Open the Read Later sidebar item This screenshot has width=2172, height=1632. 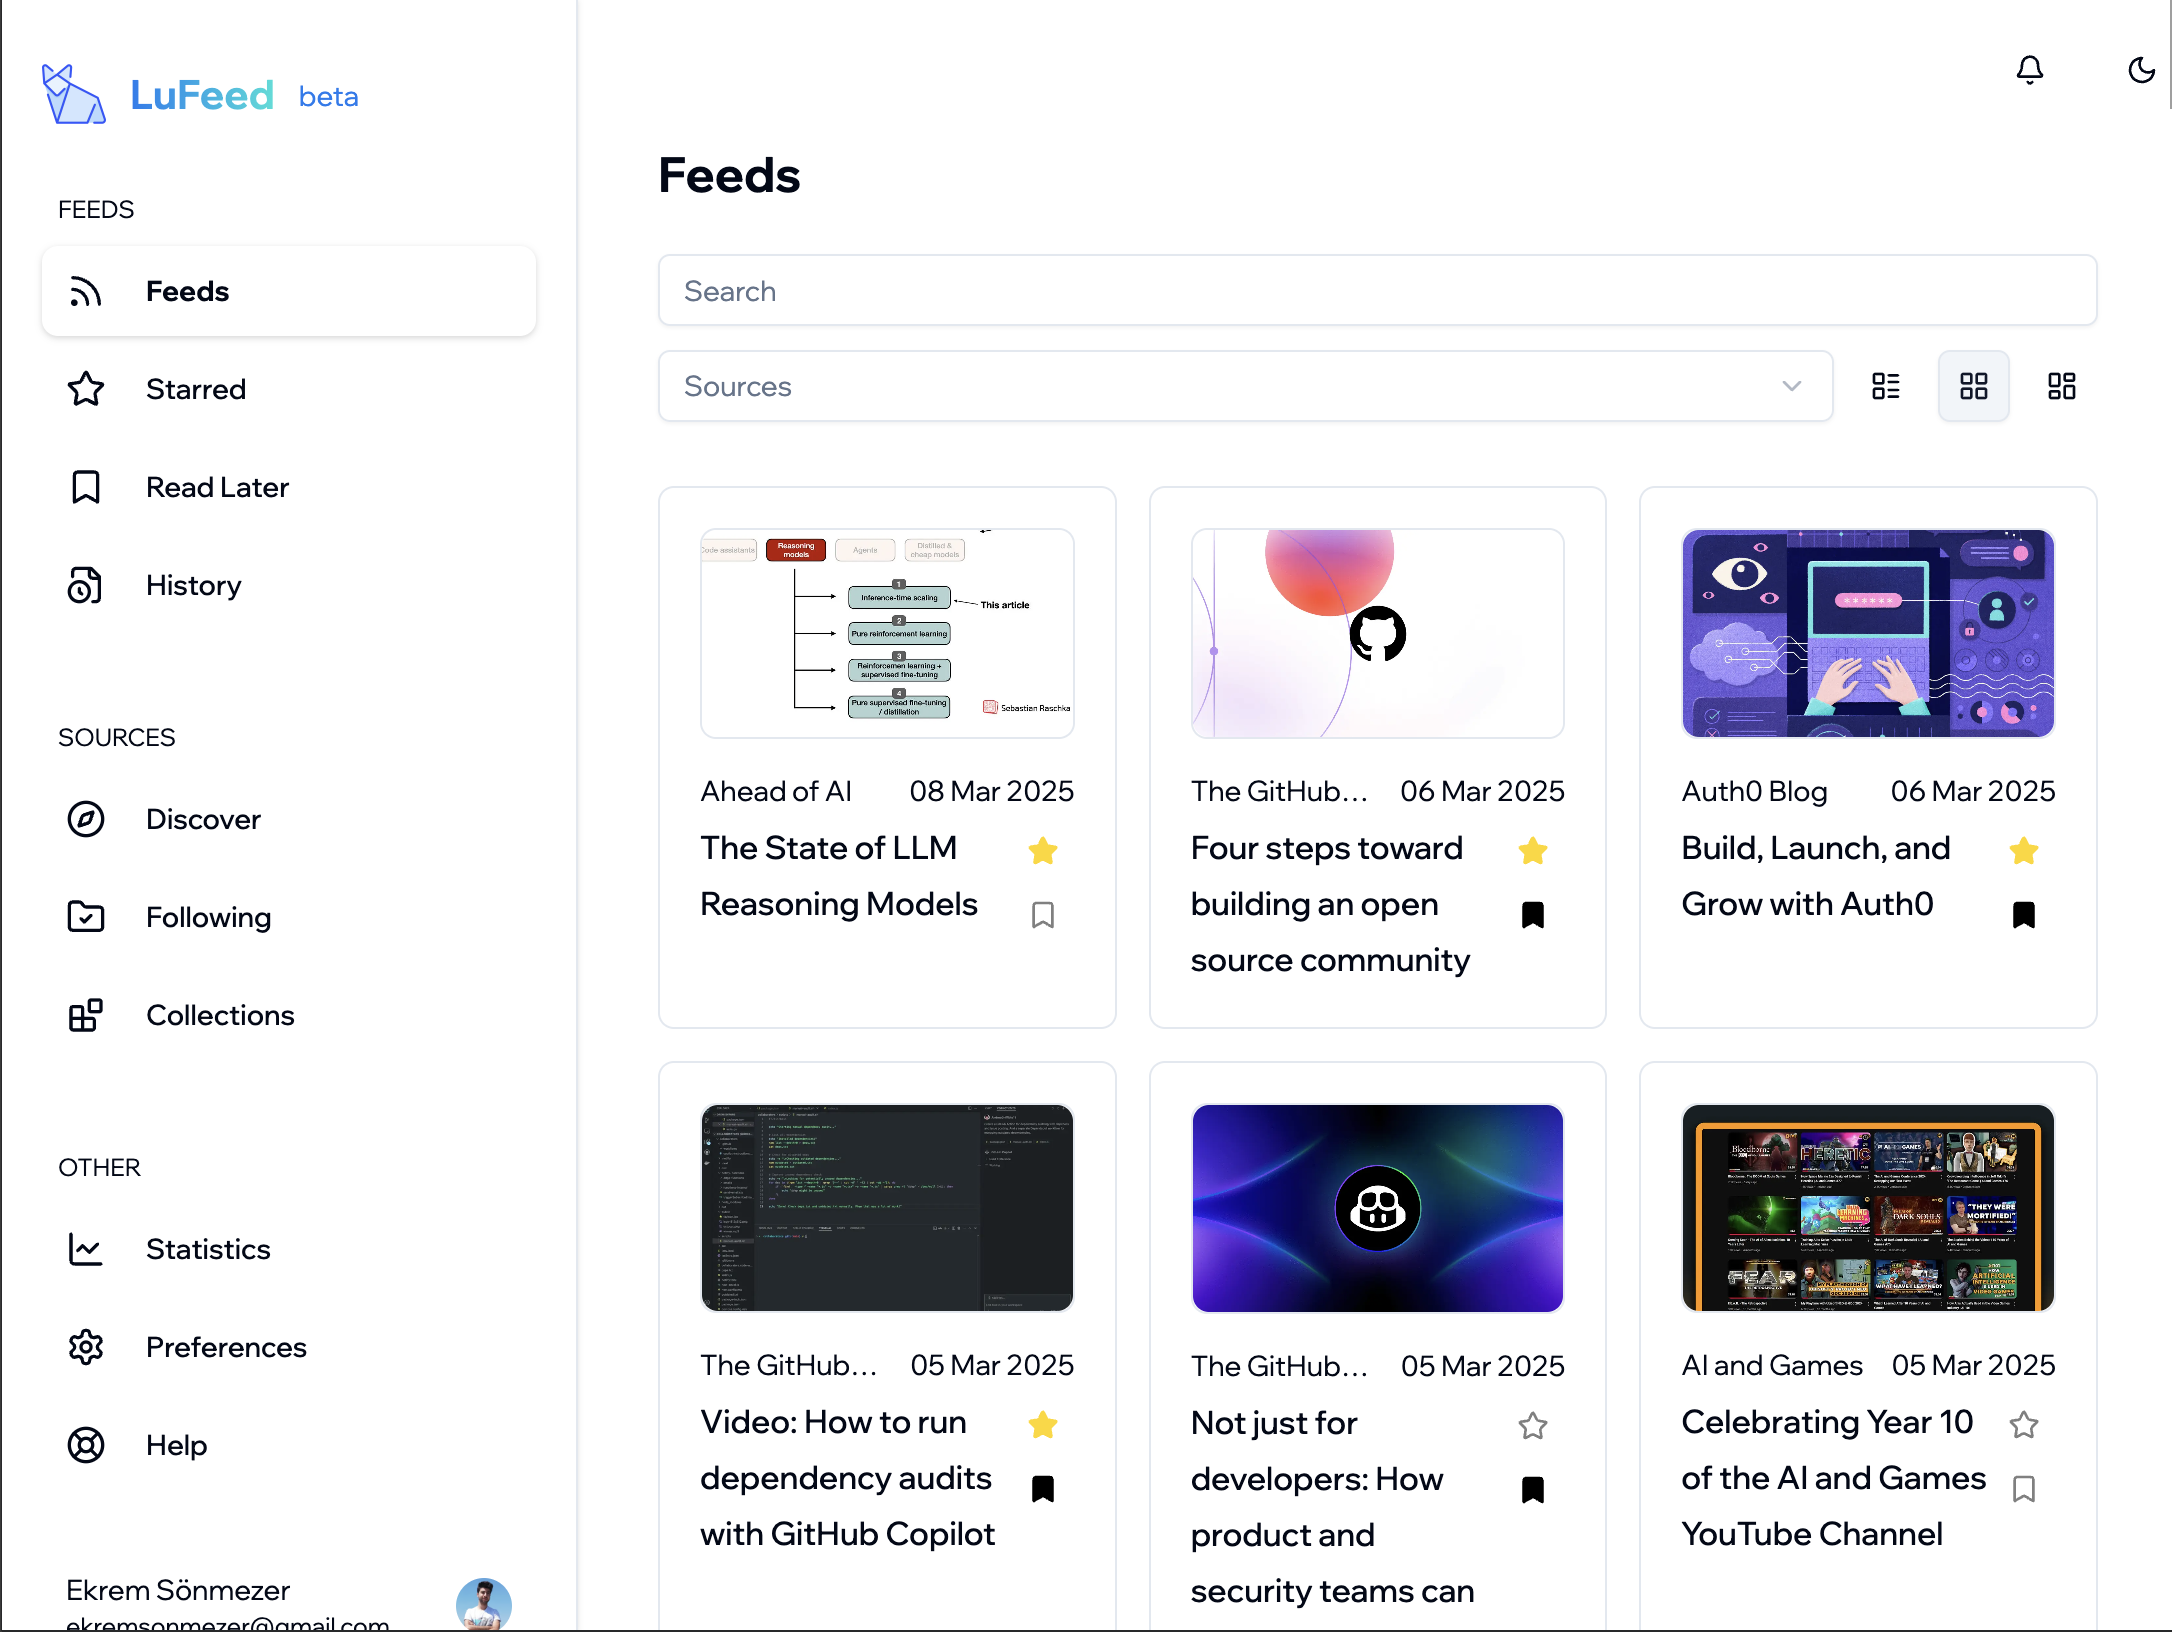click(x=289, y=487)
